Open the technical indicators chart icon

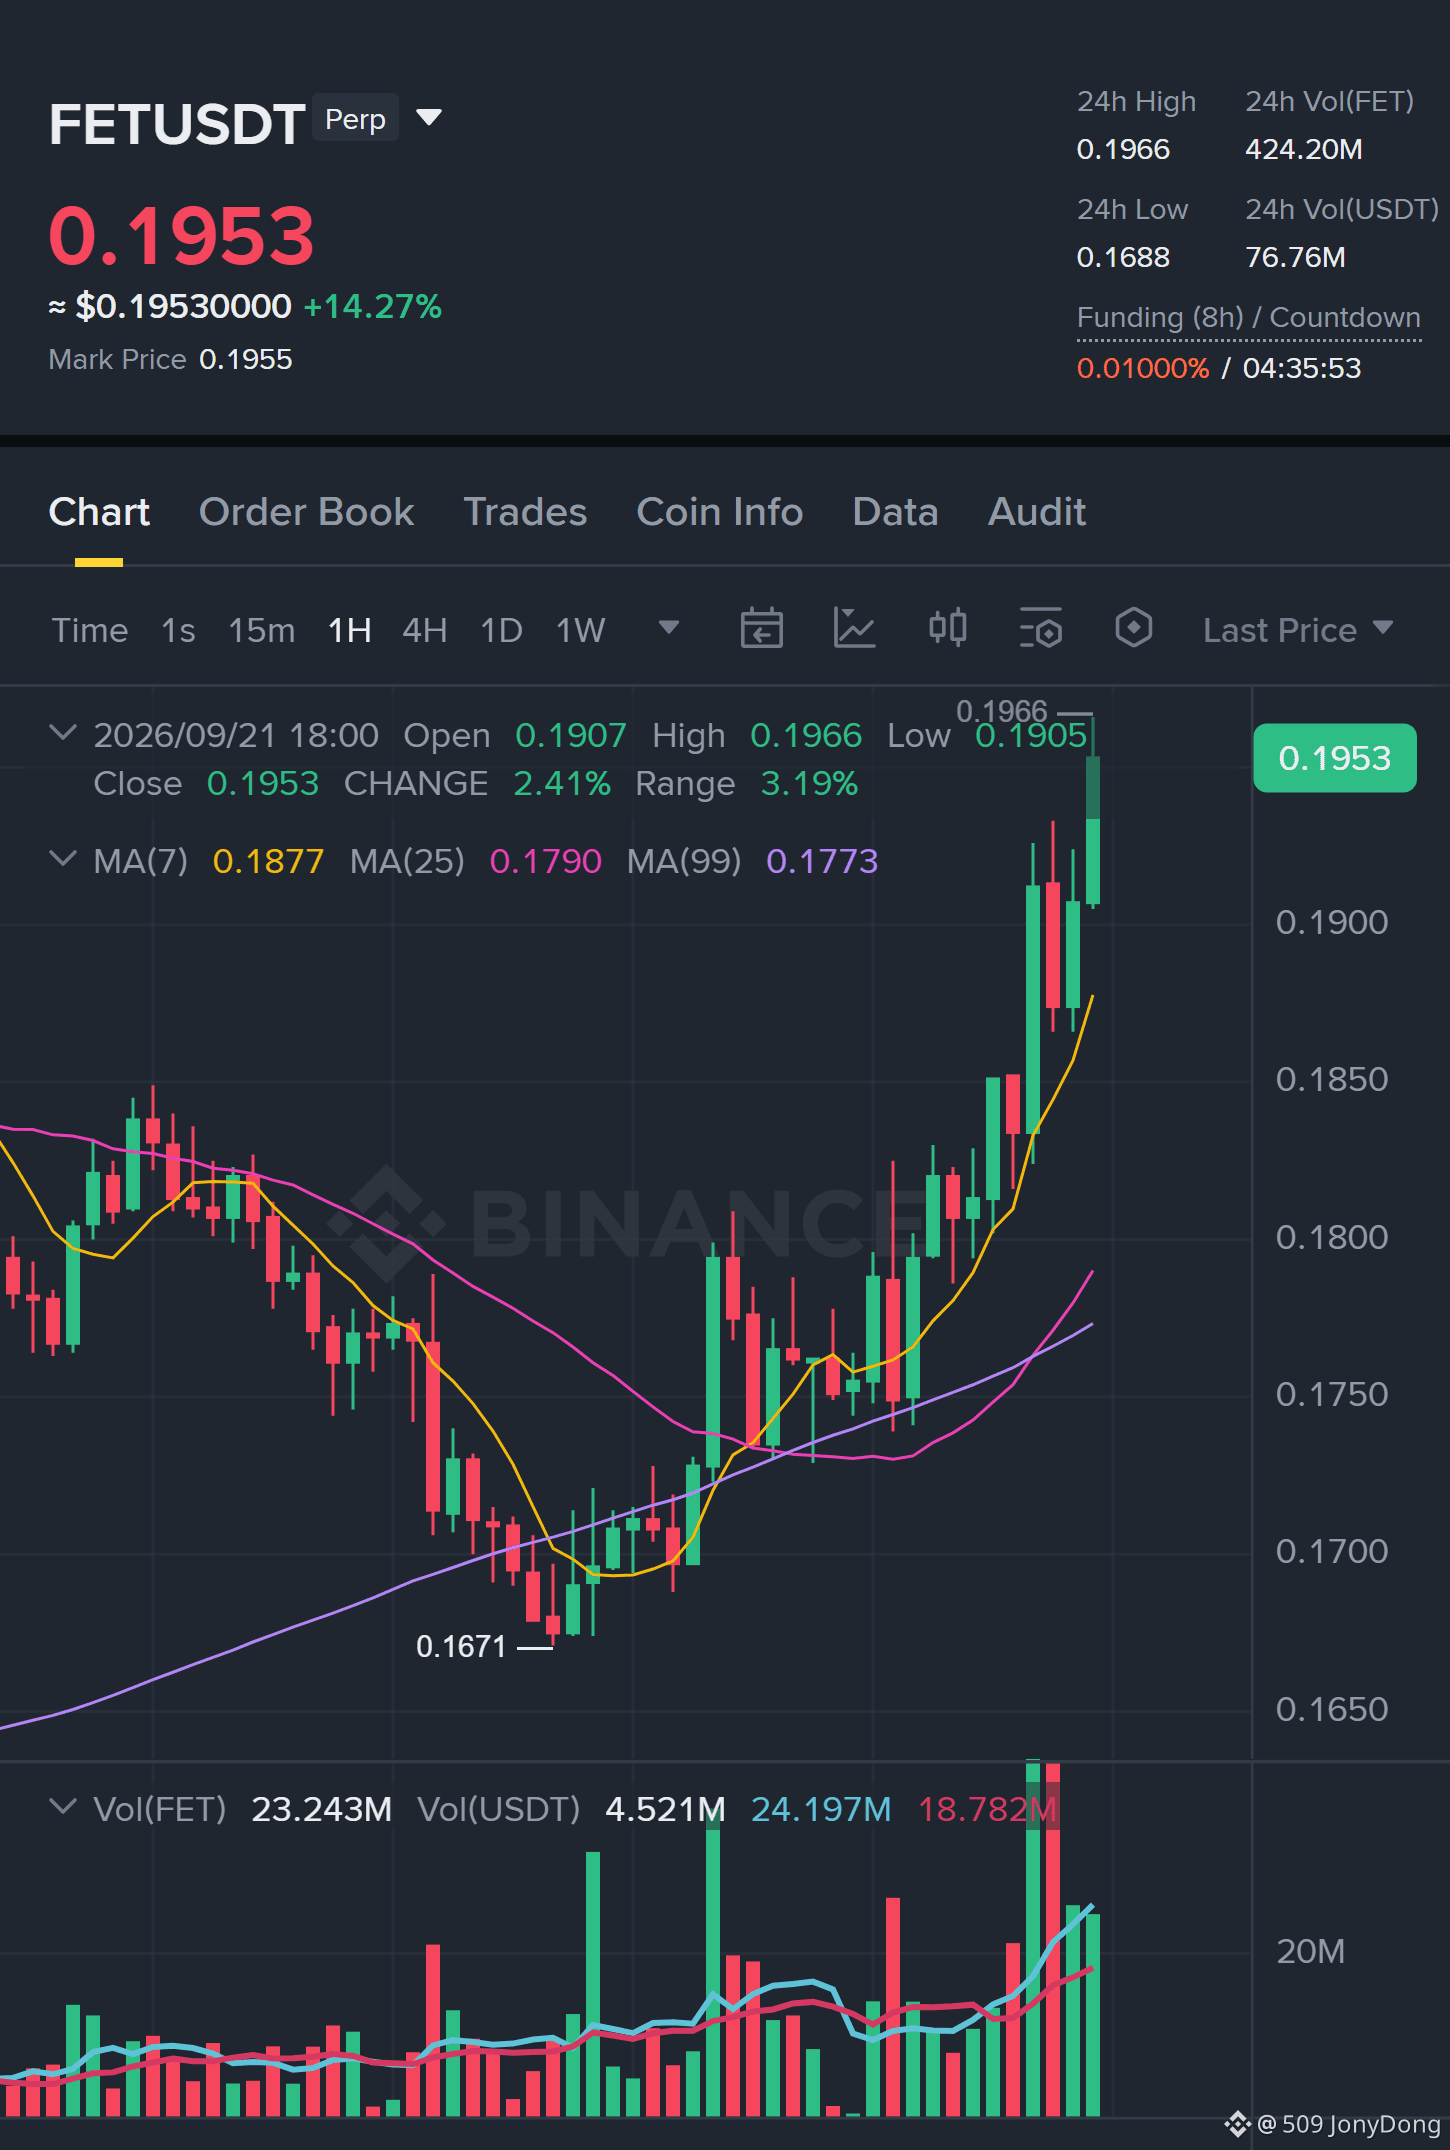coord(854,629)
